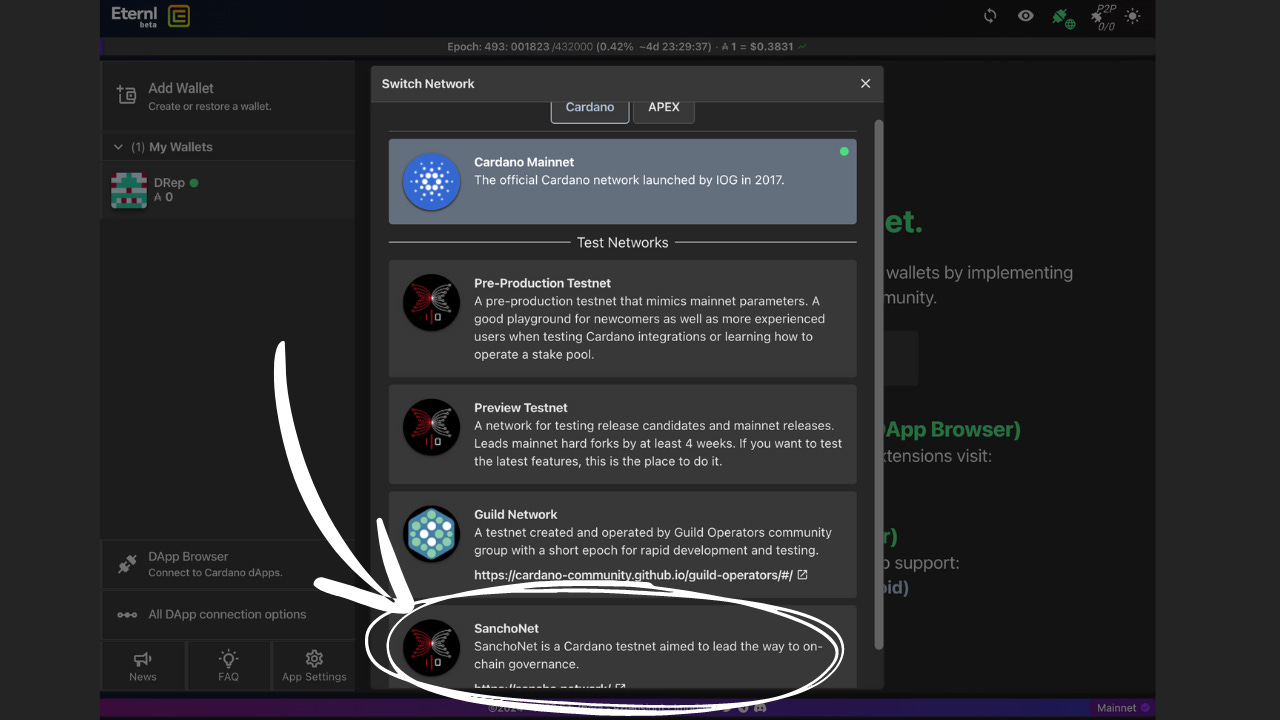Click the Switch Network dialog scrollbar
The height and width of the screenshot is (720, 1280).
879,384
